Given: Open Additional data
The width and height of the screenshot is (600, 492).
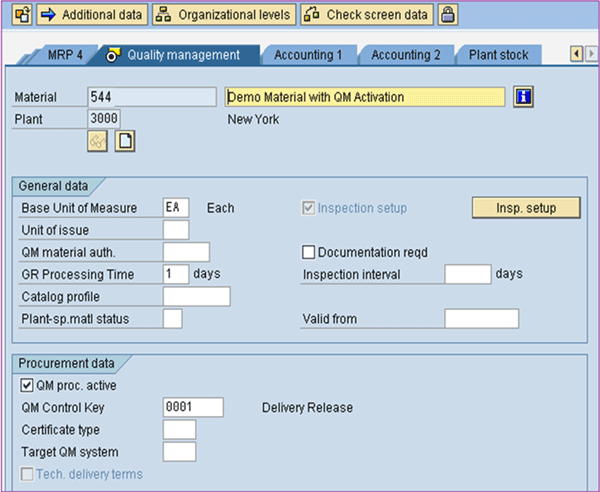Looking at the screenshot, I should click(x=93, y=14).
